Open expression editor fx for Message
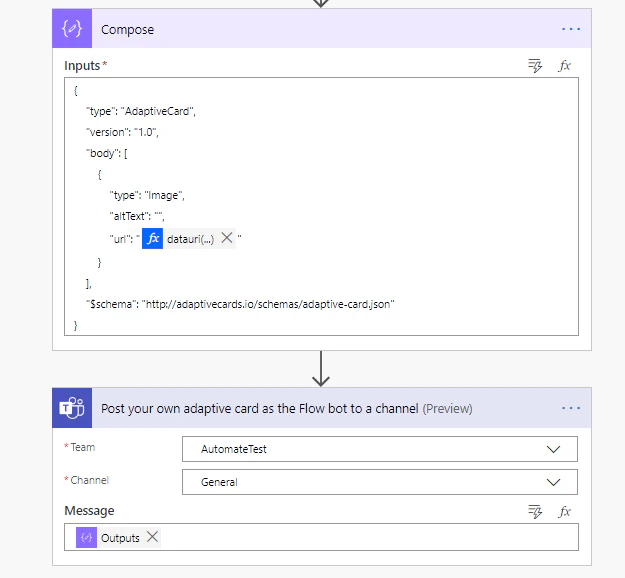This screenshot has width=625, height=578. (x=564, y=511)
